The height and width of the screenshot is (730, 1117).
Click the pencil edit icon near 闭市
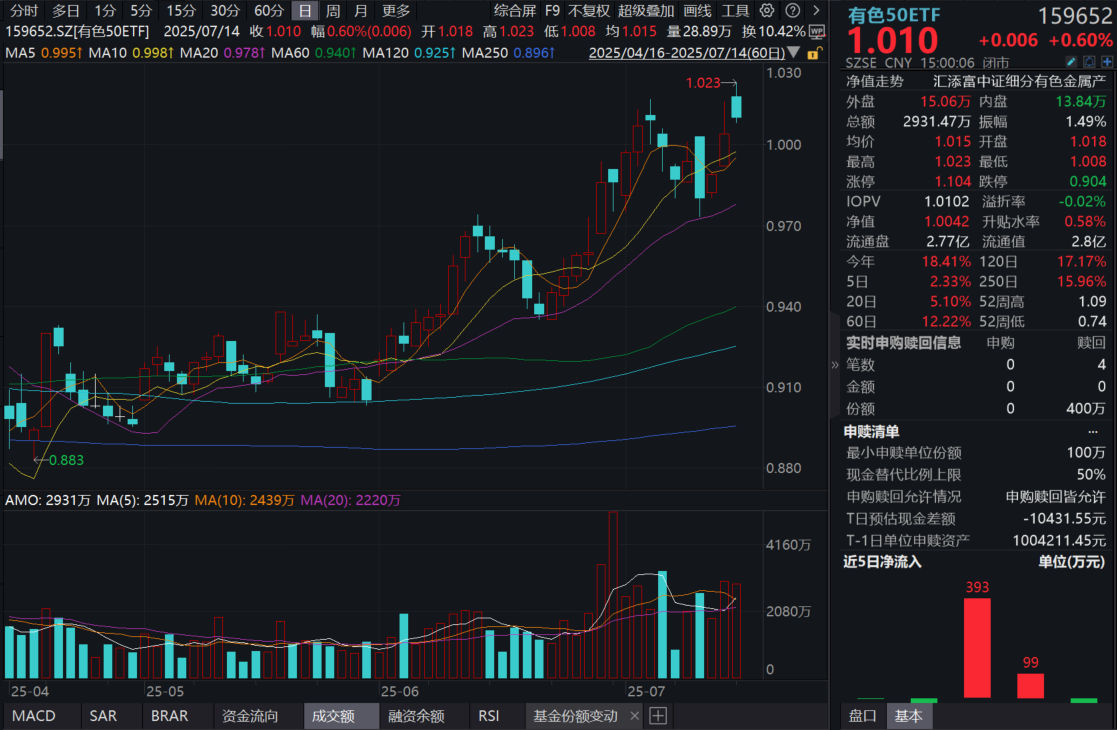(x=1071, y=61)
